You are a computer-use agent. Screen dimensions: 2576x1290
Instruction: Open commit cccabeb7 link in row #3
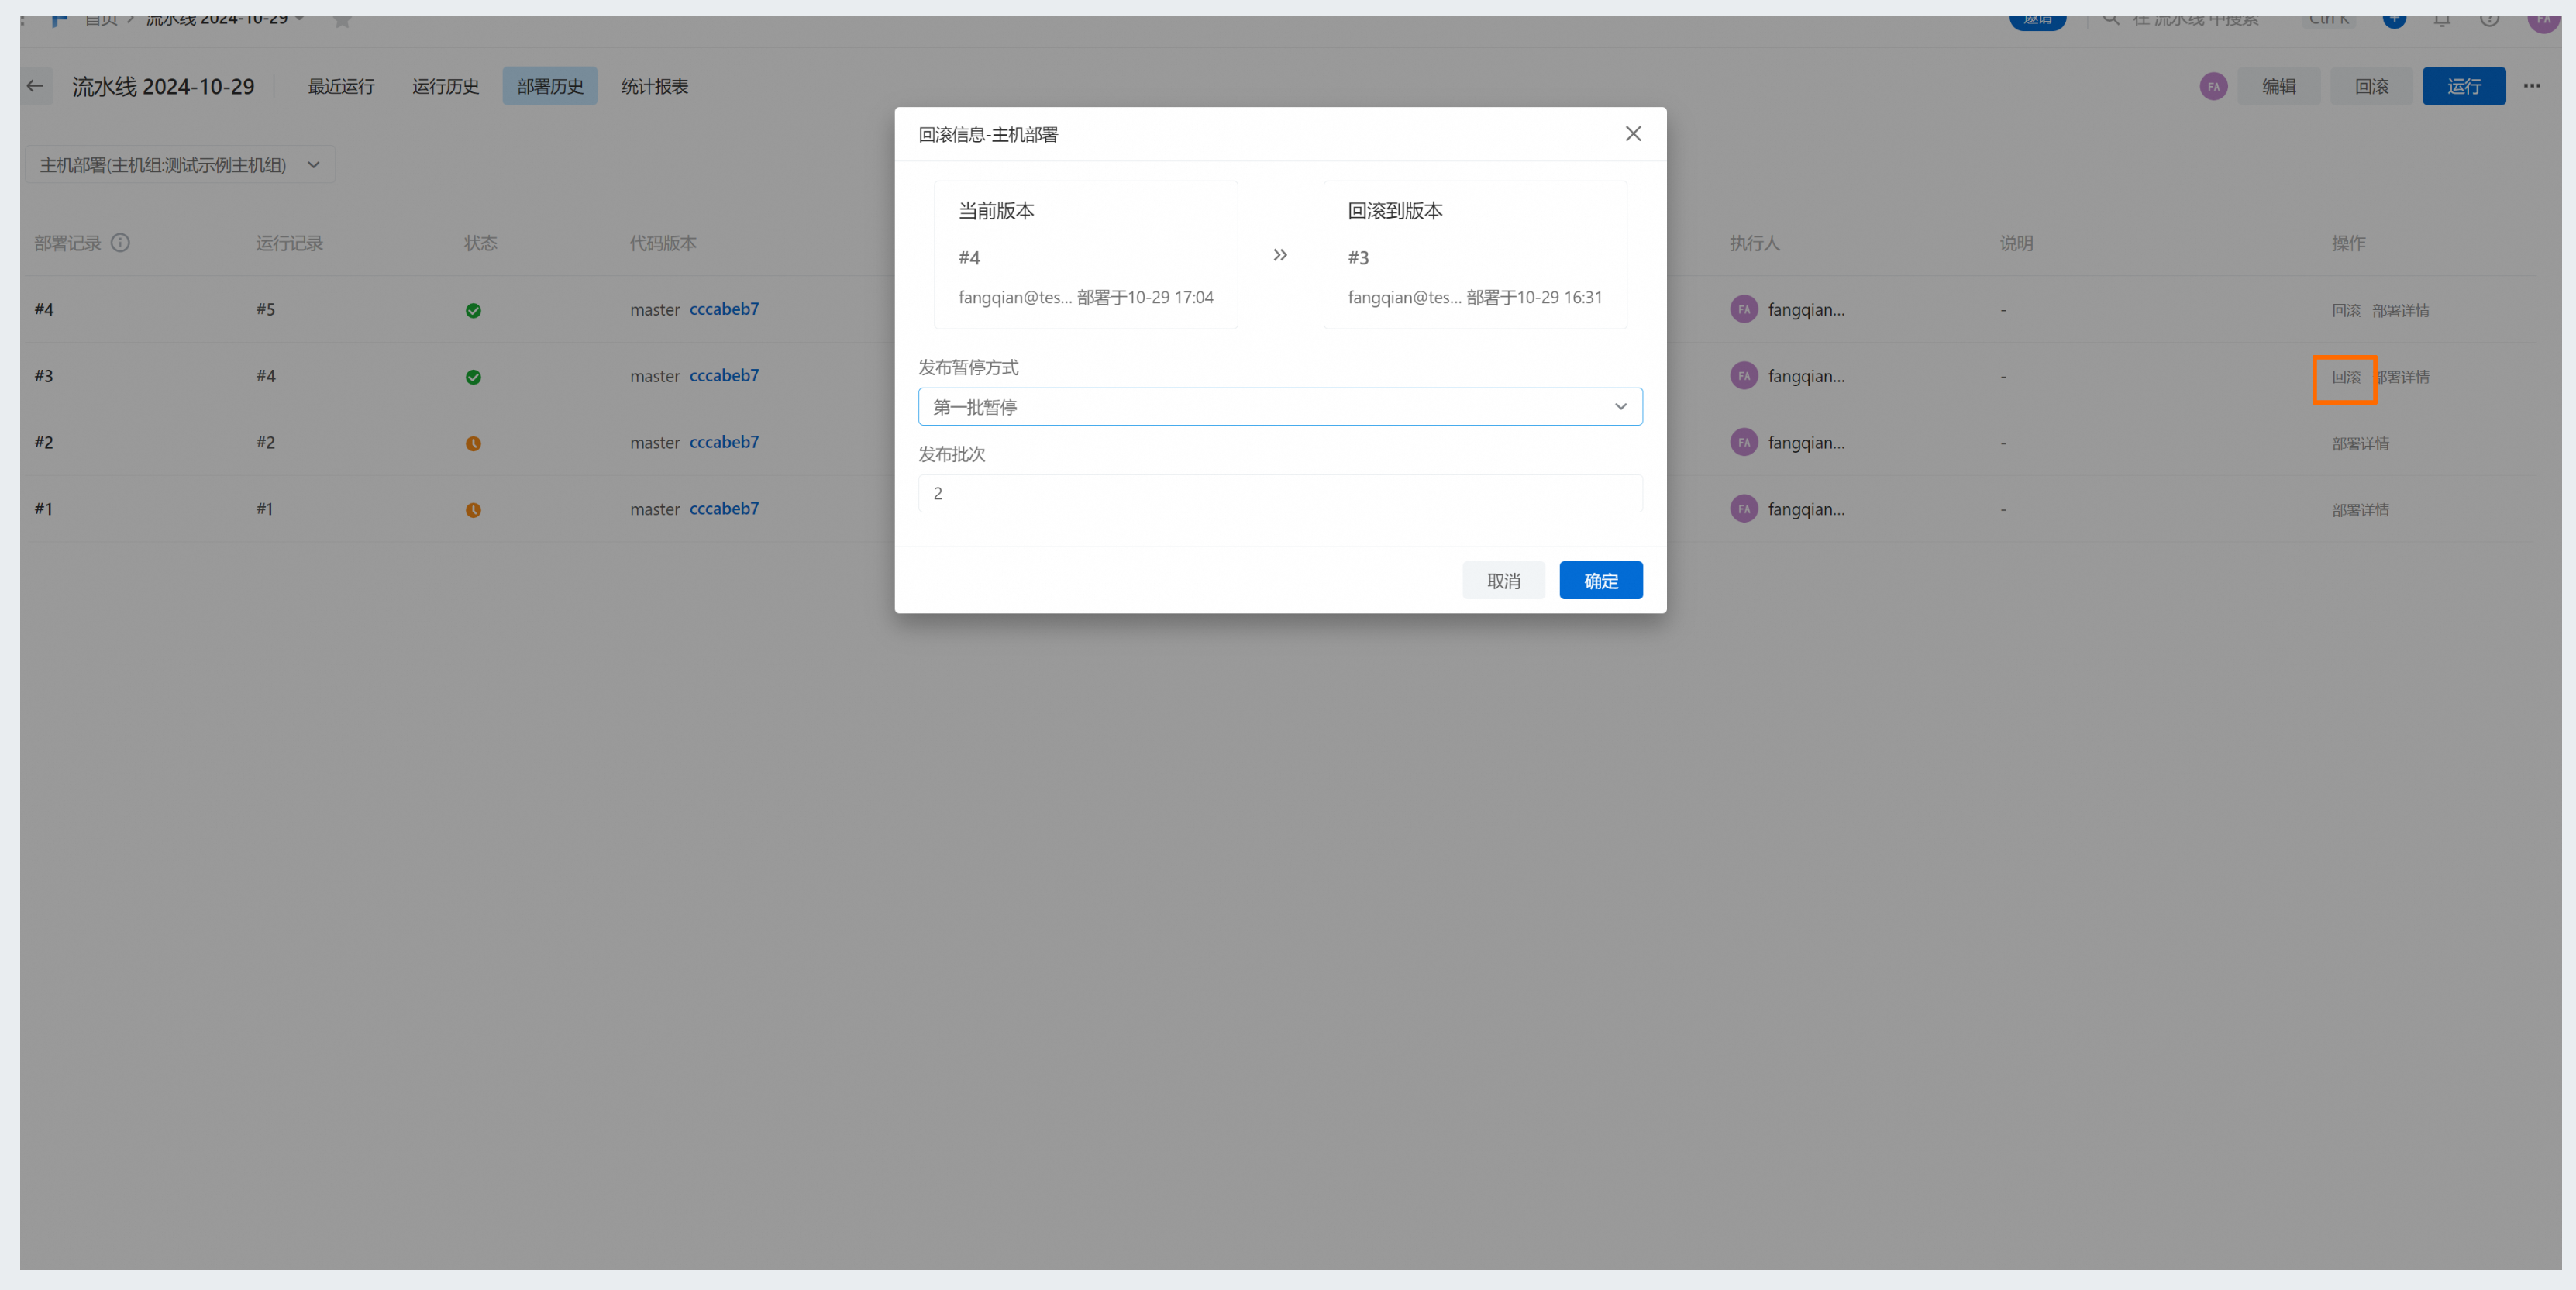tap(724, 376)
